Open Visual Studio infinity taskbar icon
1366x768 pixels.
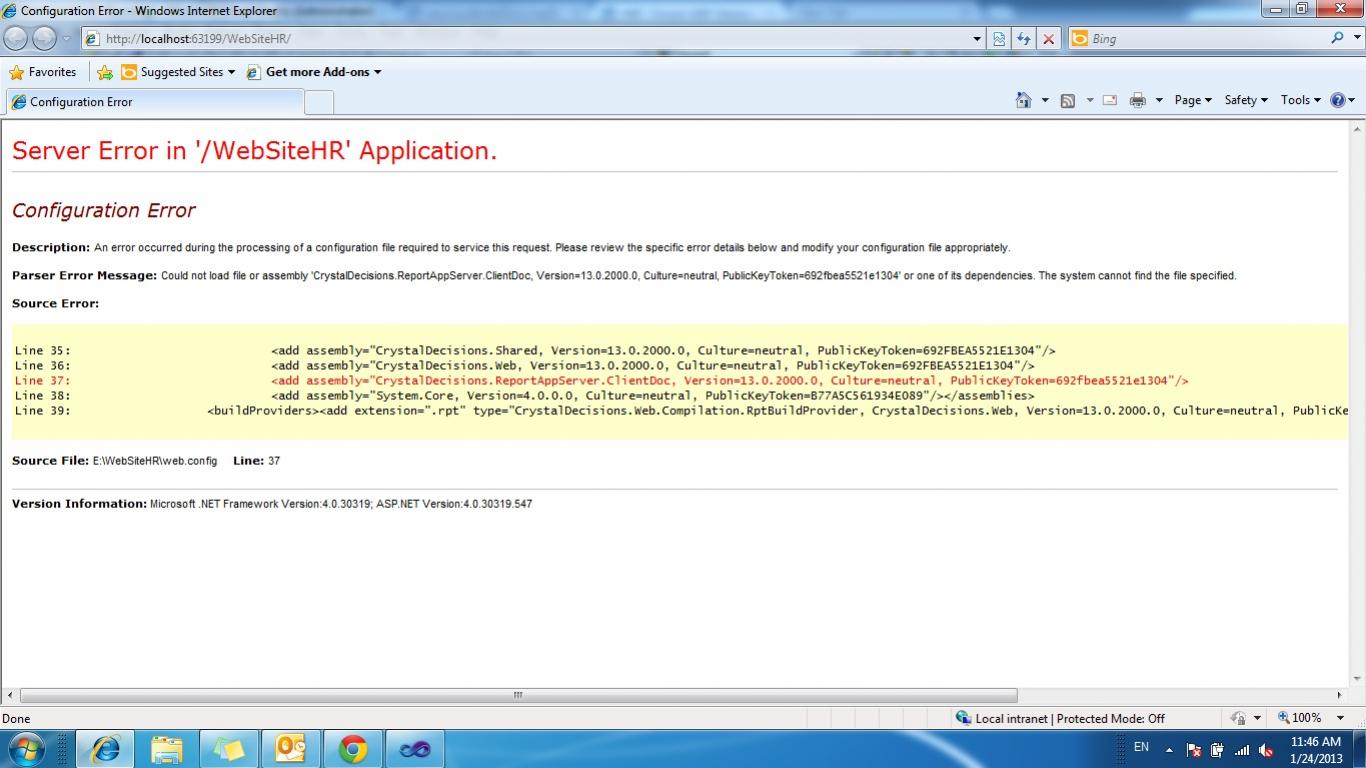[x=415, y=749]
